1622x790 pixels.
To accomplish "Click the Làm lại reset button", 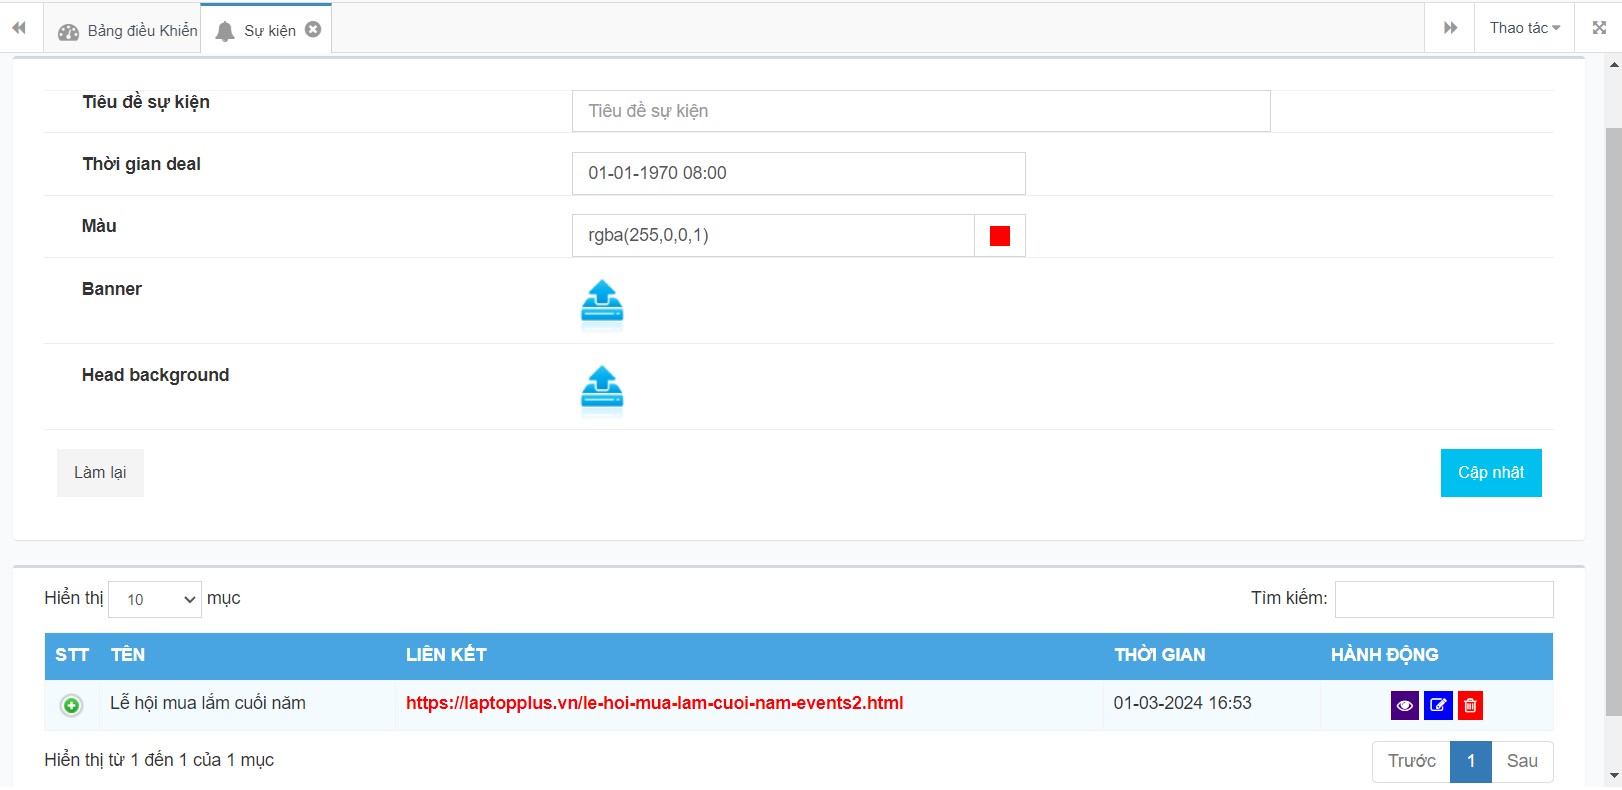I will [100, 473].
